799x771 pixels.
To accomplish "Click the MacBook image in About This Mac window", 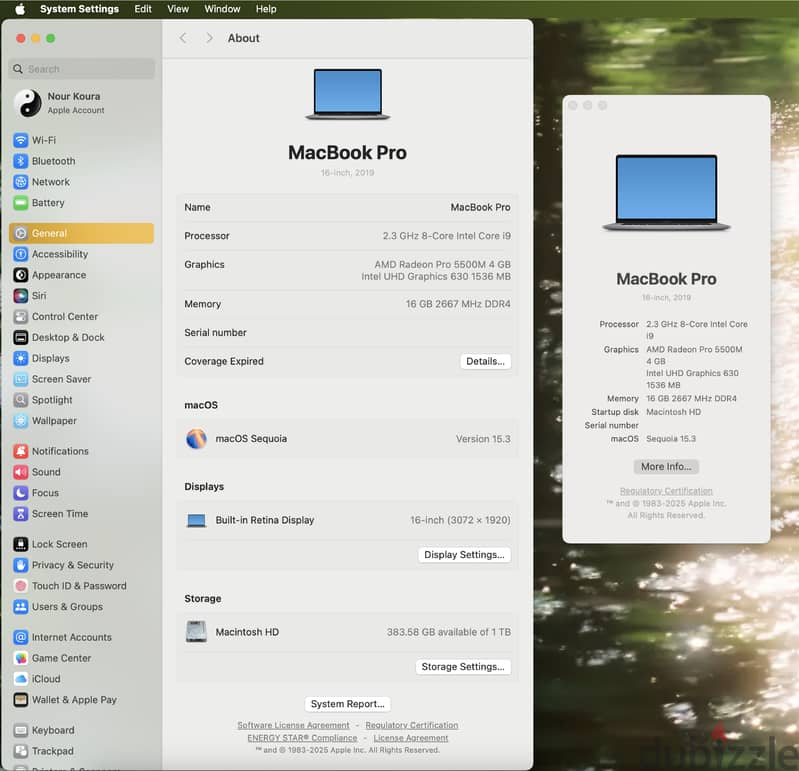I will [666, 193].
